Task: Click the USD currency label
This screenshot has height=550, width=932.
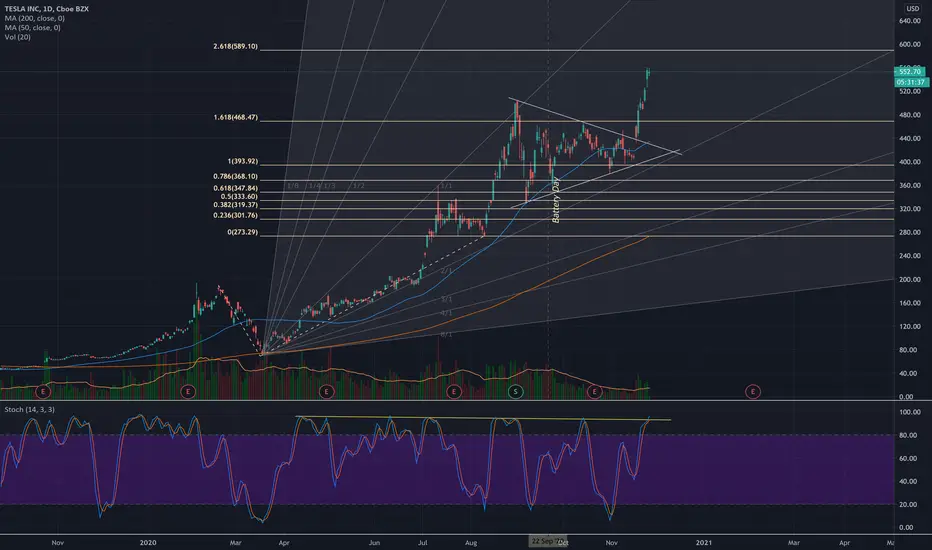Action: tap(912, 8)
